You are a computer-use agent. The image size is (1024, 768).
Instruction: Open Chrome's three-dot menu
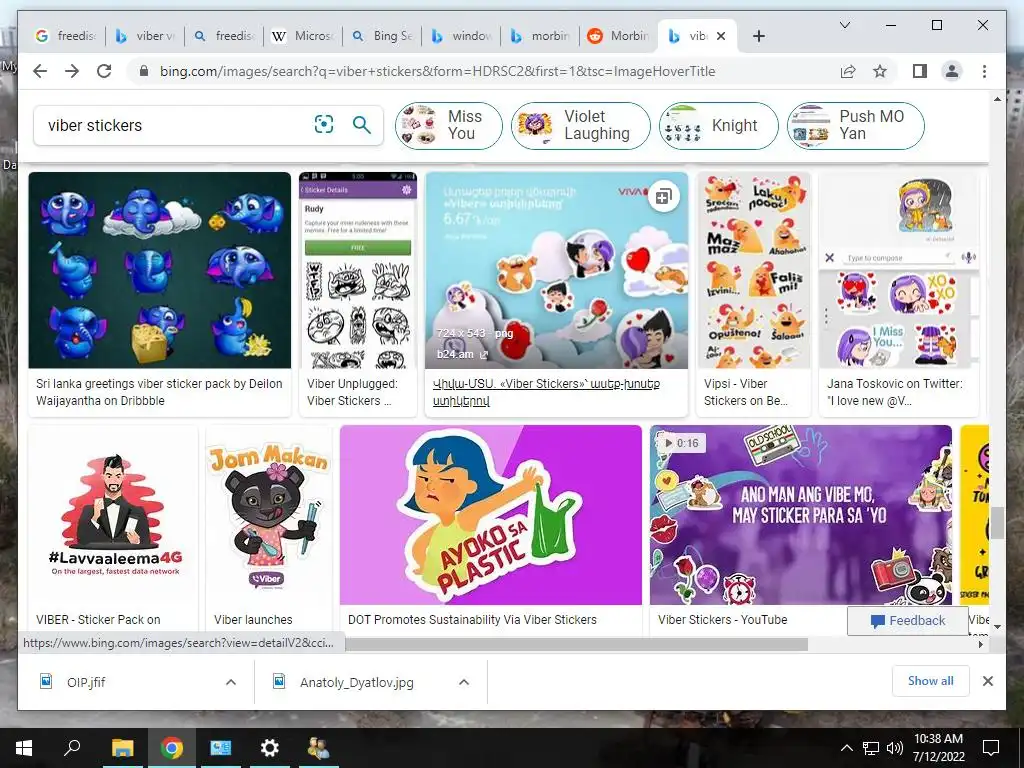coord(984,71)
